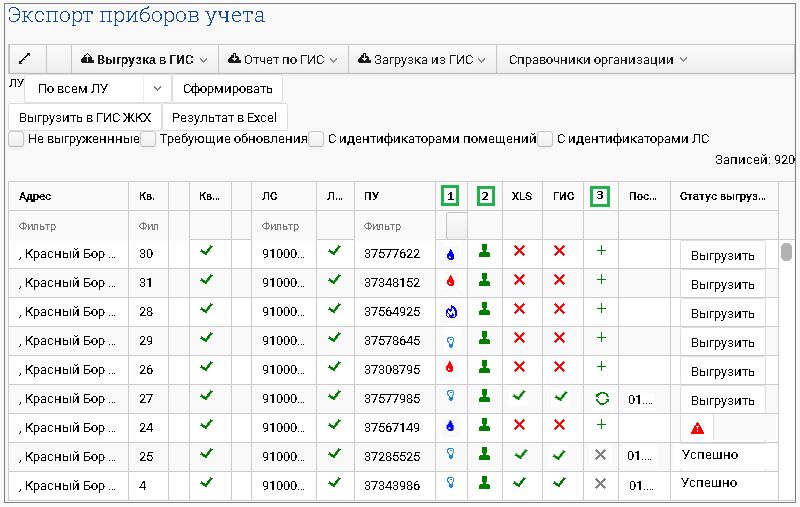The height and width of the screenshot is (507, 800).
Task: Click the refresh icon in PU 37577985 row
Action: tap(600, 398)
